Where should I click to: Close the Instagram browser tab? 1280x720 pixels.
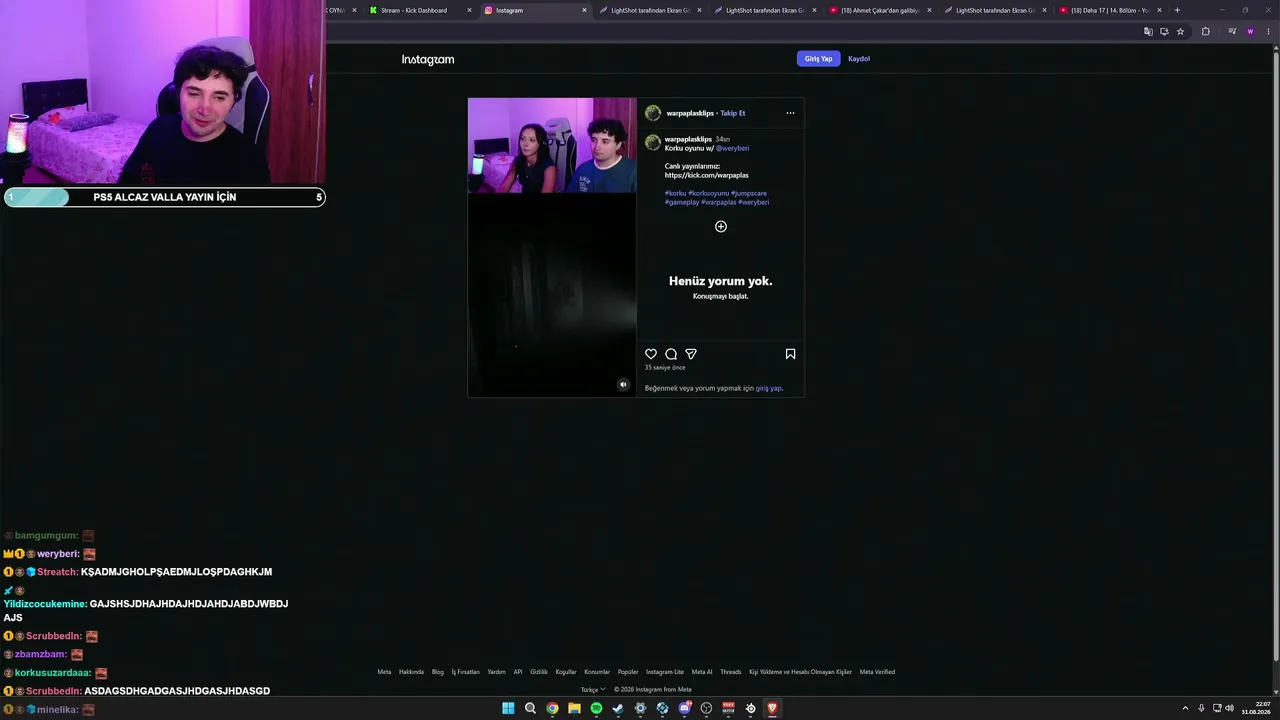584,10
